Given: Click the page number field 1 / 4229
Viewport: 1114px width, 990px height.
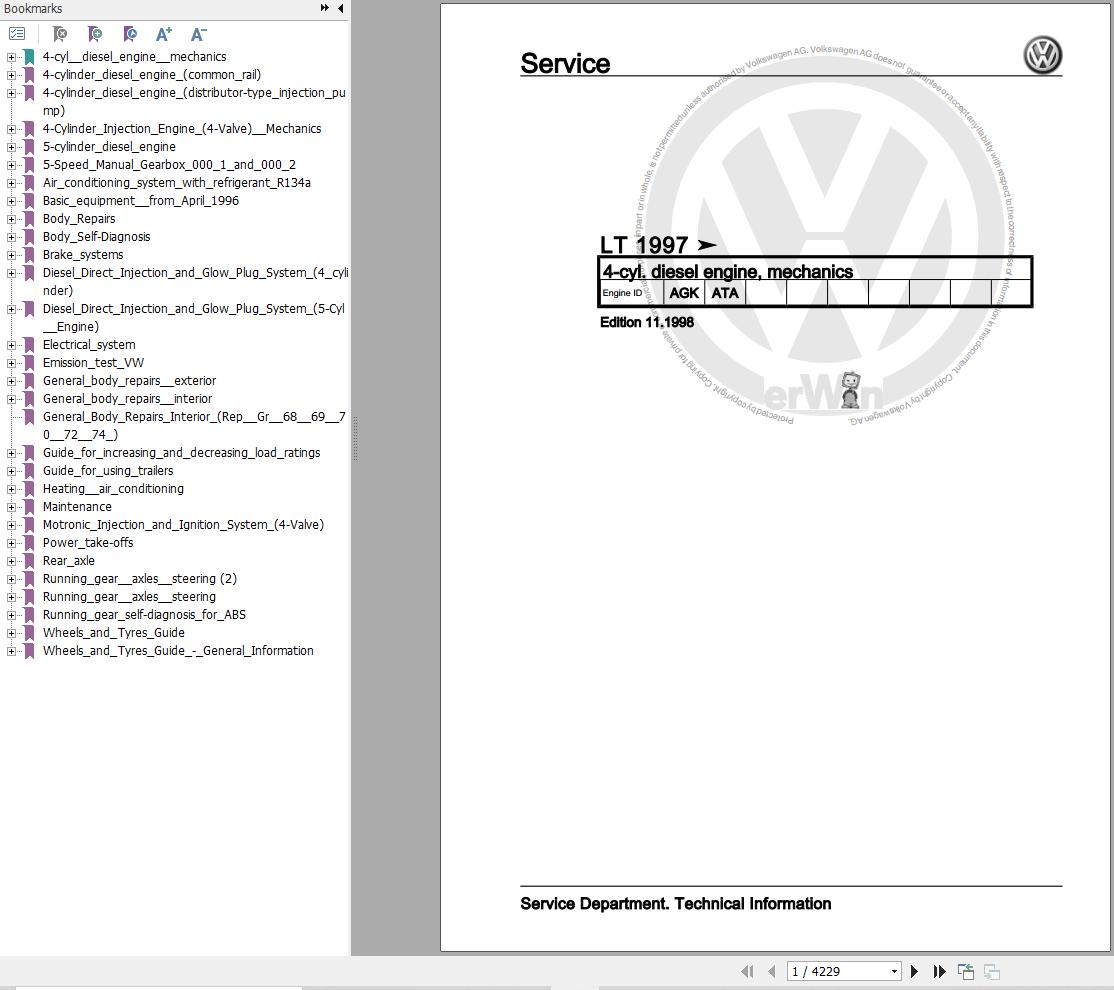Looking at the screenshot, I should (838, 972).
